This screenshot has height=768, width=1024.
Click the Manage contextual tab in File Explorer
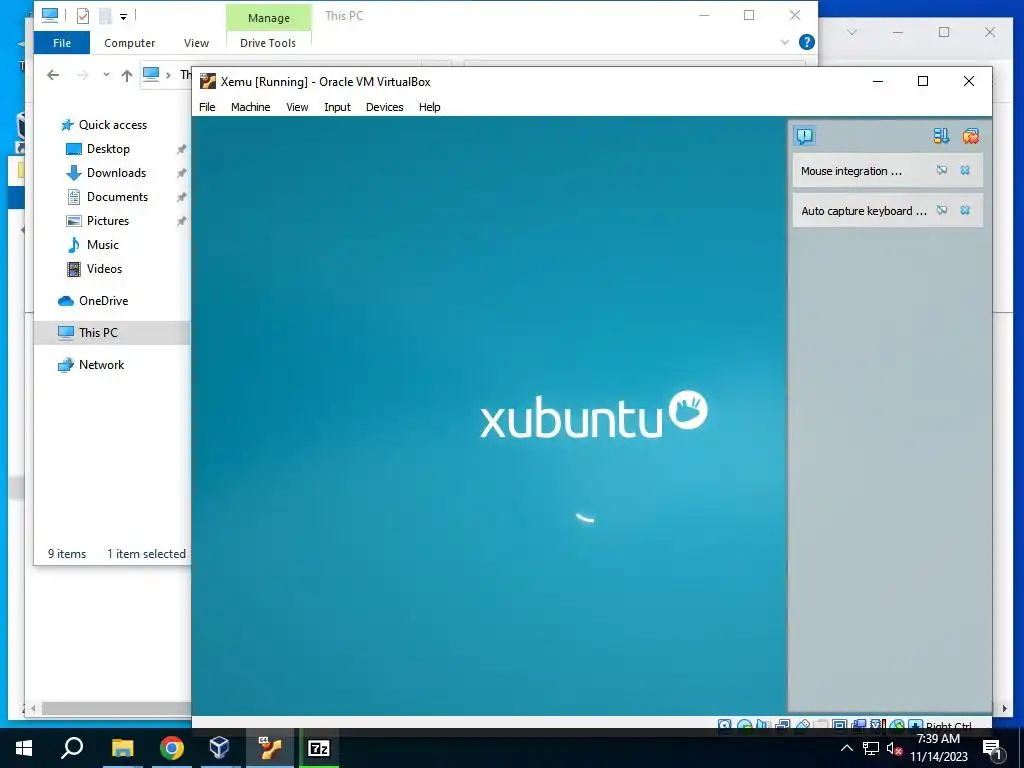click(268, 18)
